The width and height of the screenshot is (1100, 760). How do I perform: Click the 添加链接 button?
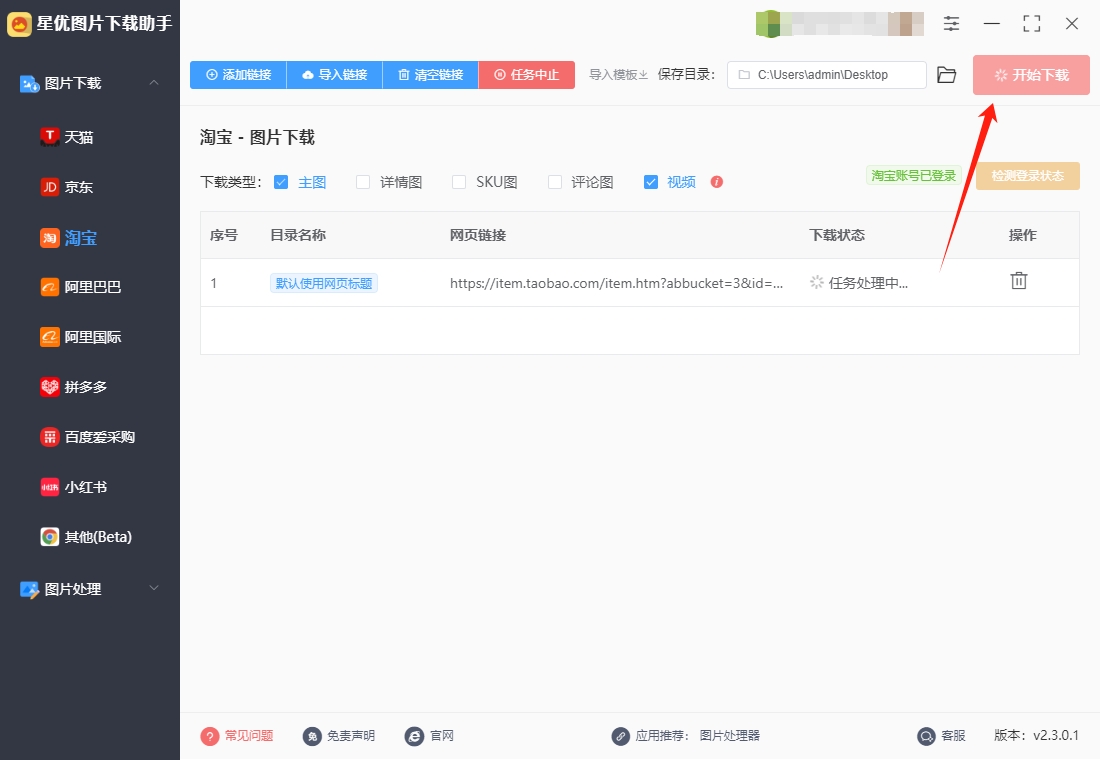pyautogui.click(x=238, y=74)
